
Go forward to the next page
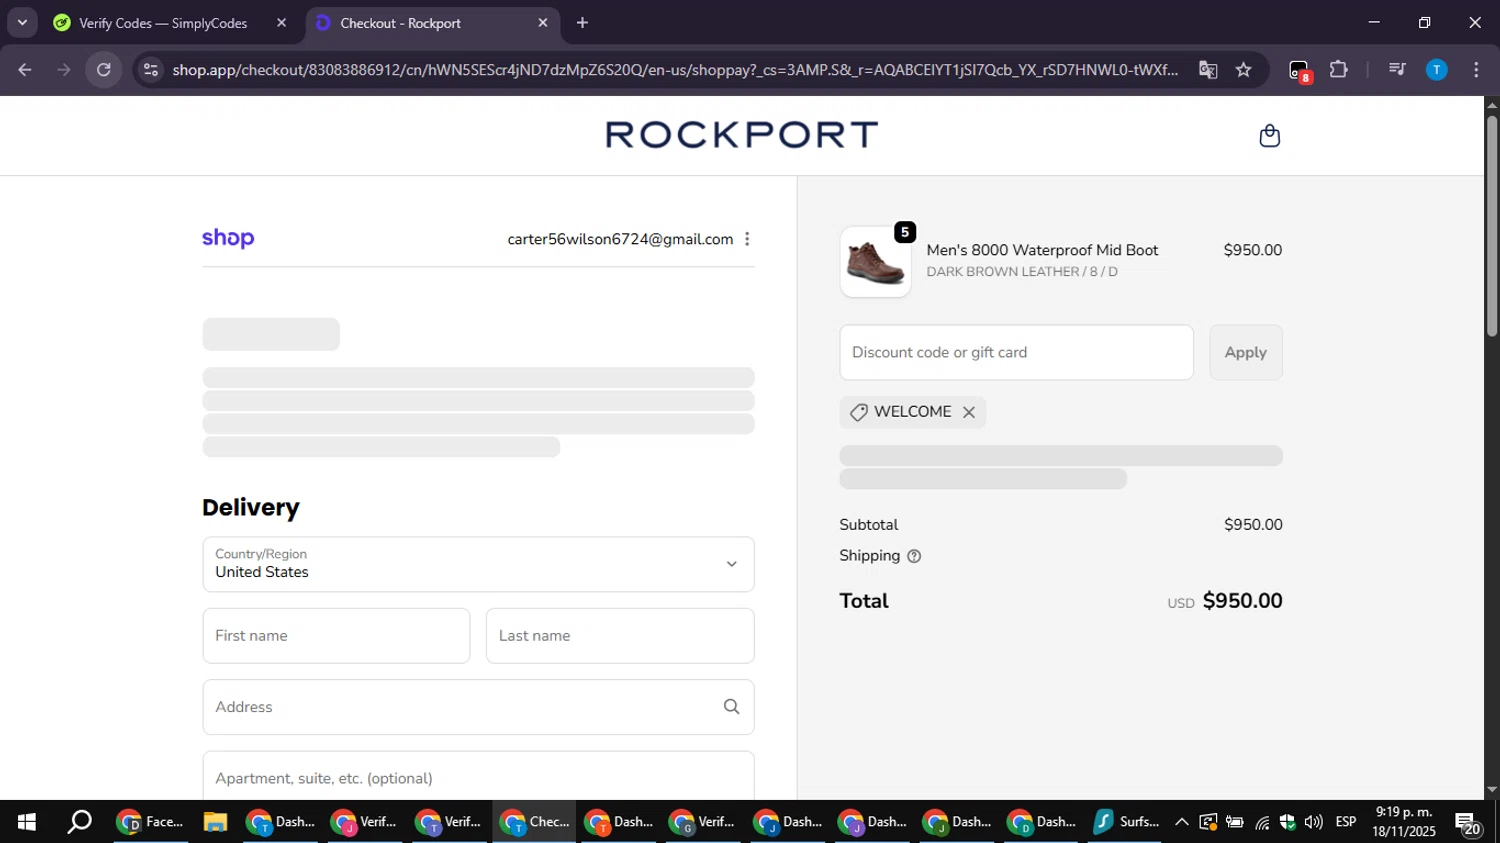tap(64, 70)
